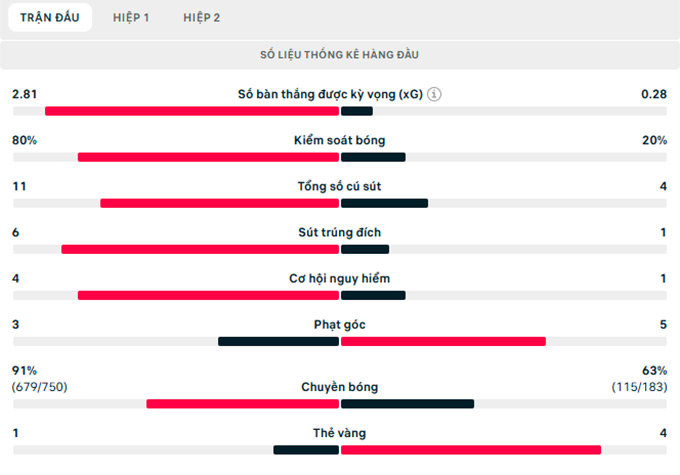Click the Cơ hội nguy hiểm label
680x475 pixels.
pyautogui.click(x=340, y=278)
